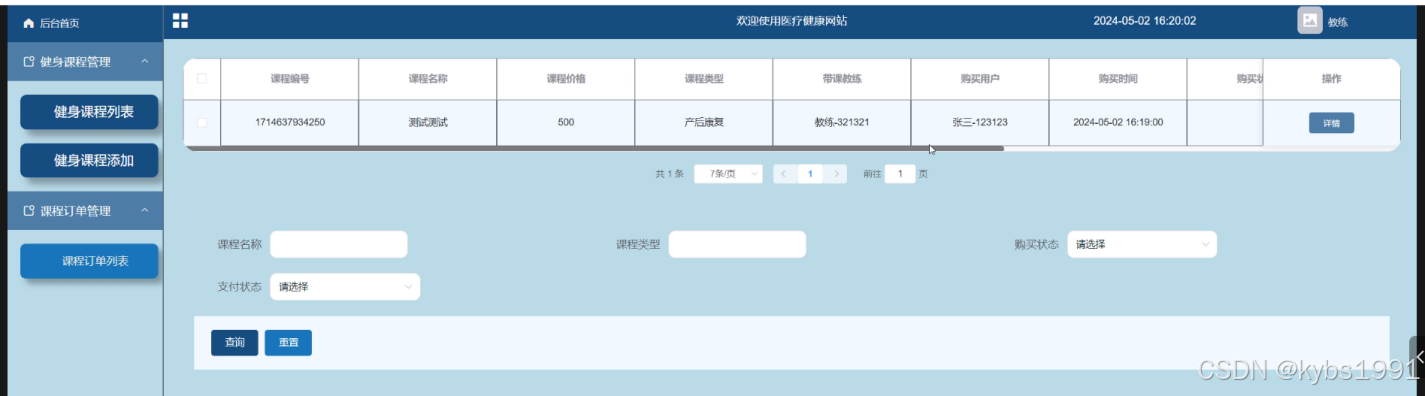Viewport: 1425px width, 396px height.
Task: Click the 带课教练 column header
Action: [842, 79]
